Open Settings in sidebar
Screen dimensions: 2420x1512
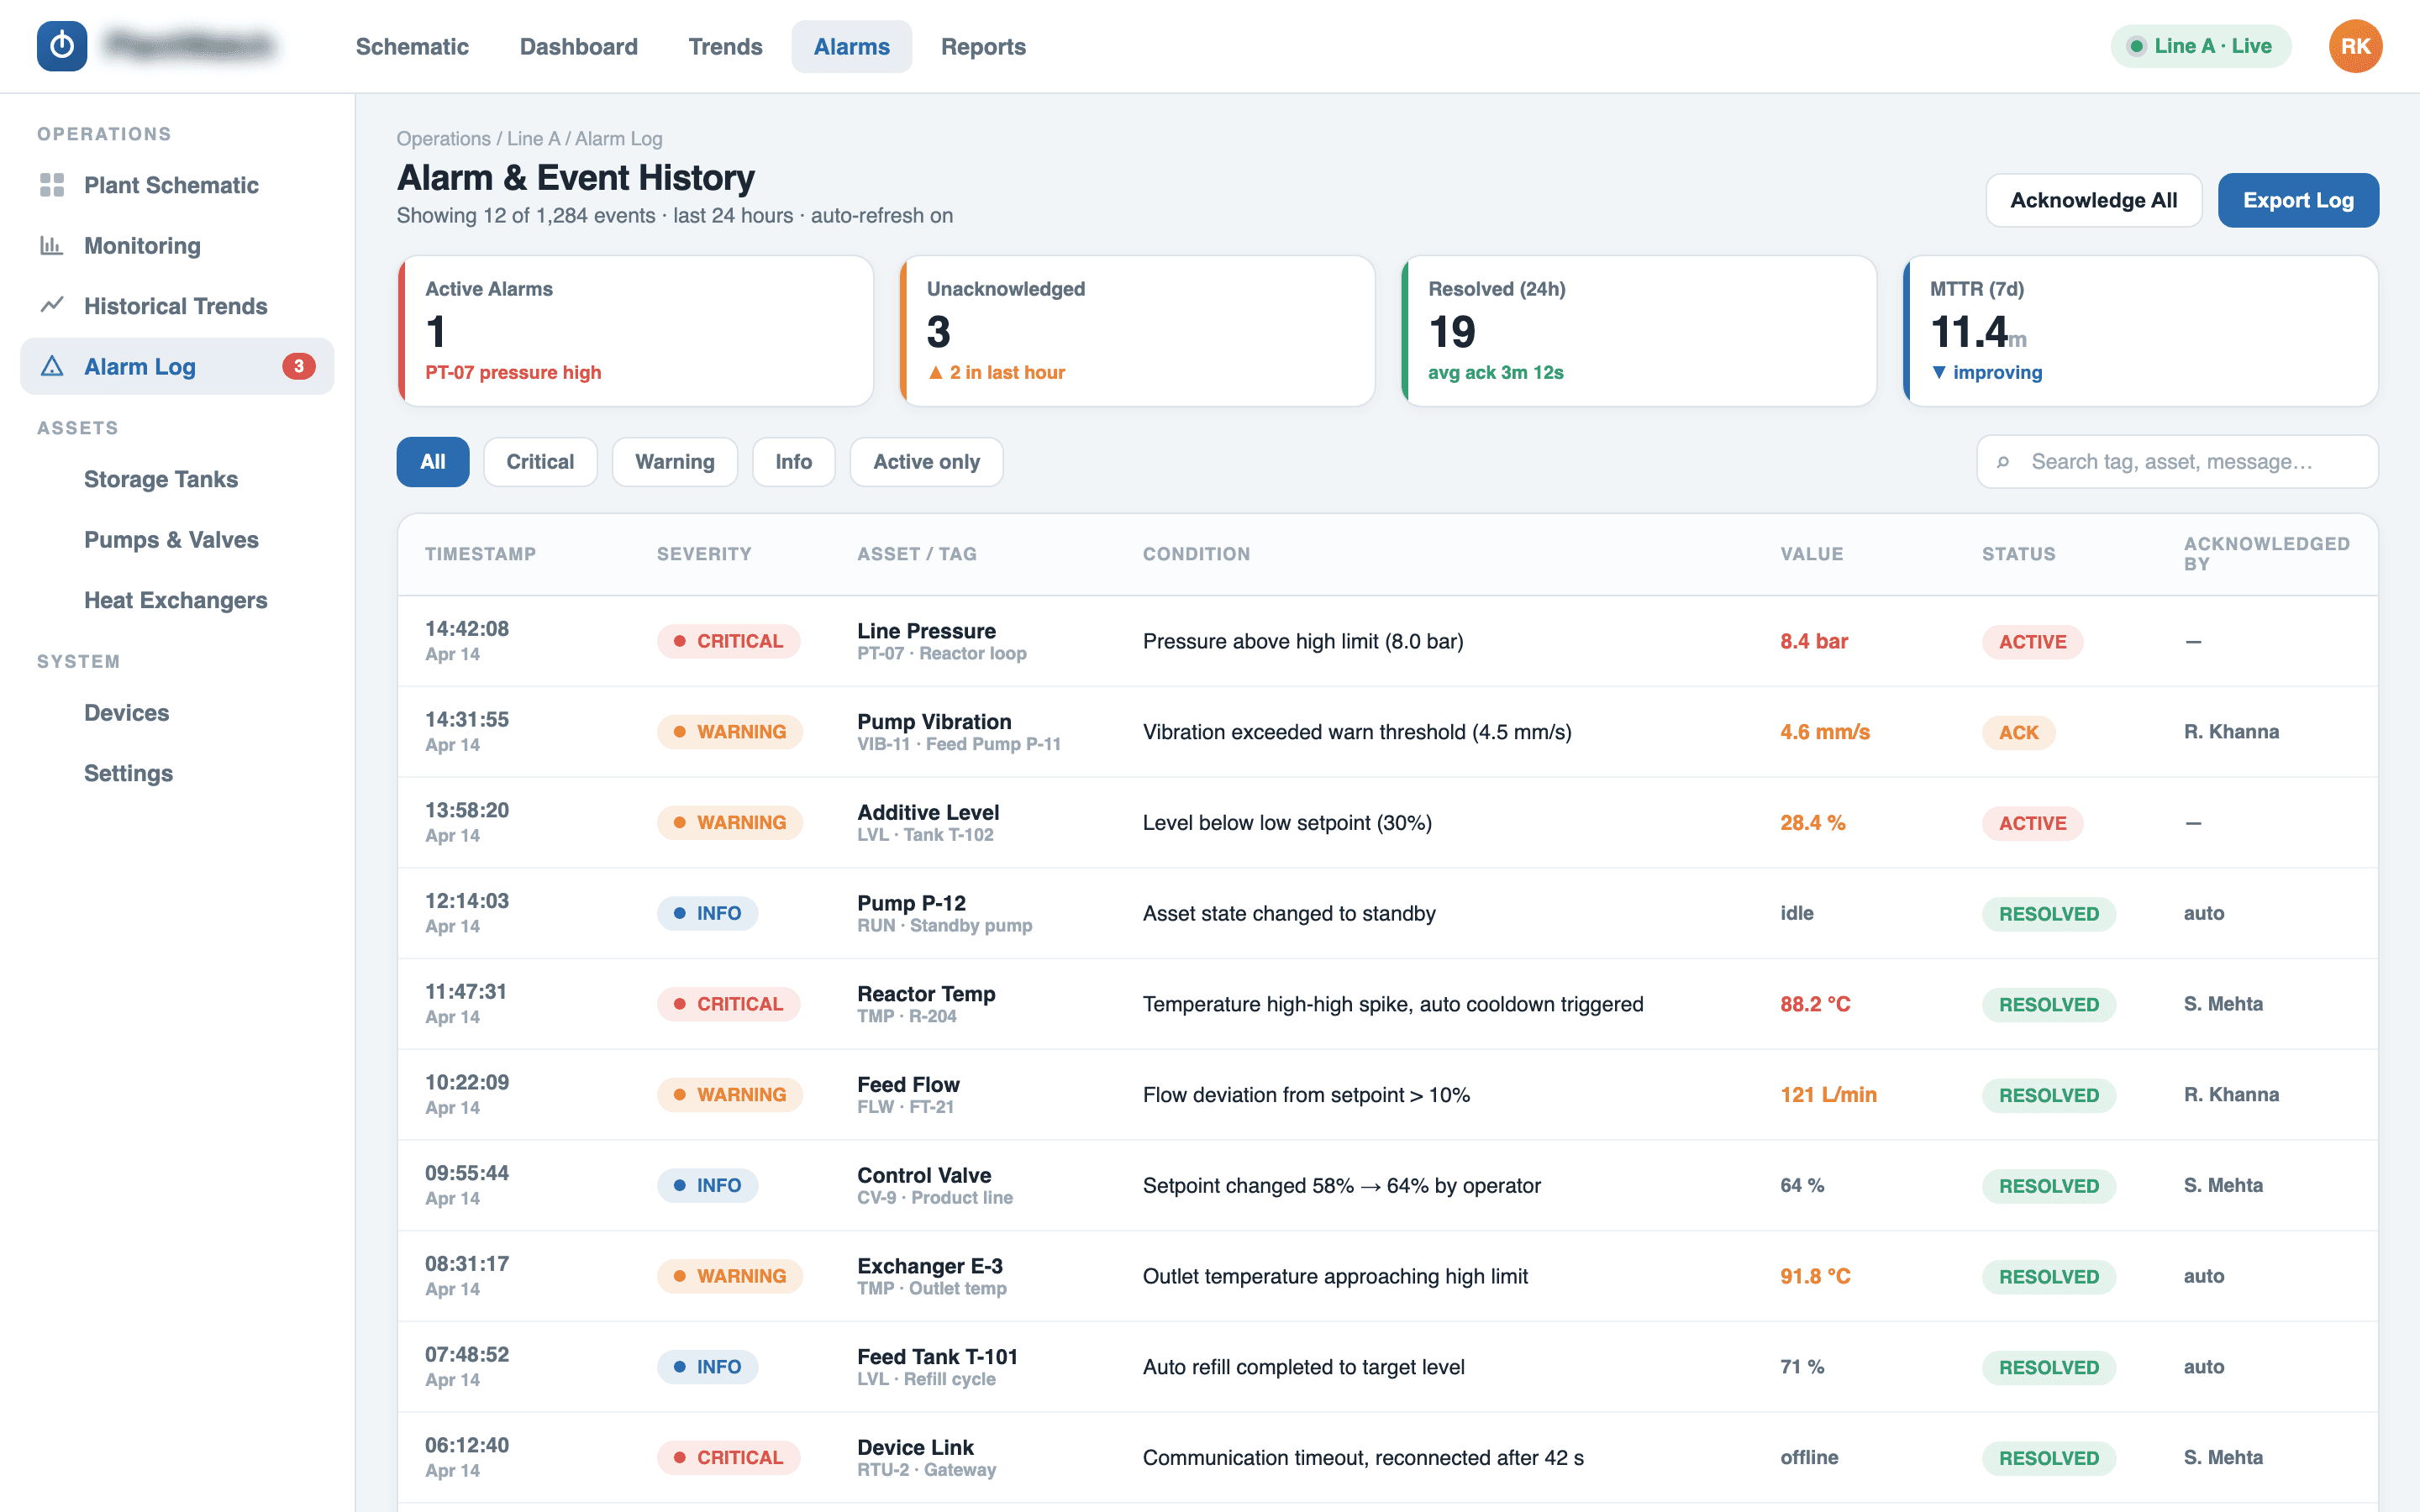pyautogui.click(x=177, y=773)
